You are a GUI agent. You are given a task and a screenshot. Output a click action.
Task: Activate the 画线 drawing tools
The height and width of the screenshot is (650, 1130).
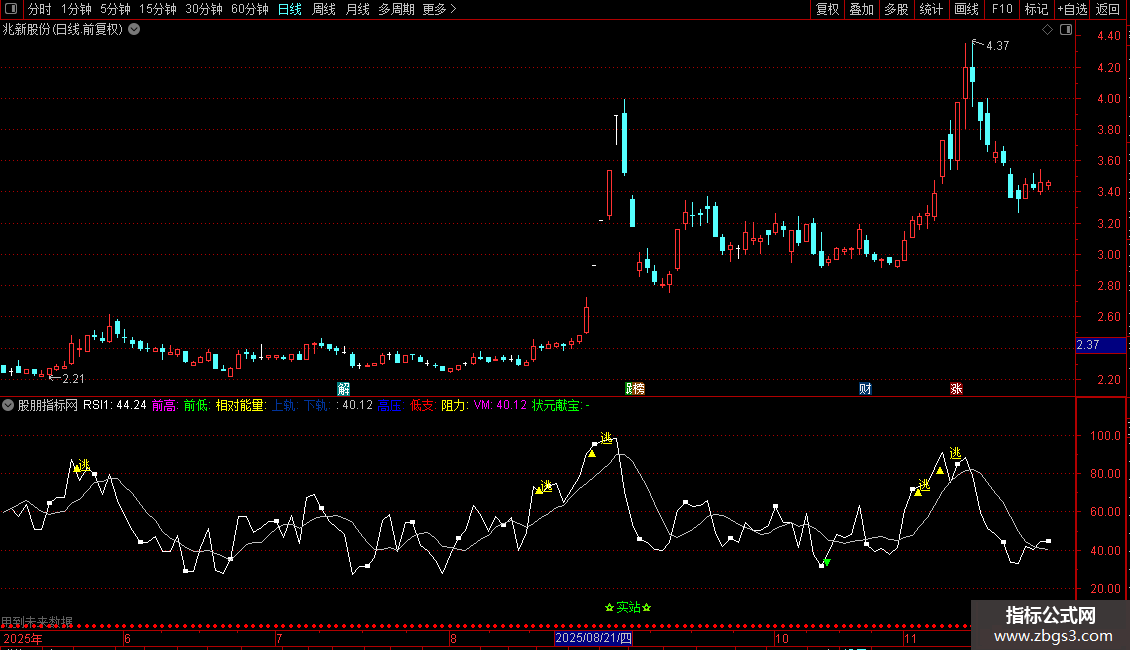pos(966,9)
